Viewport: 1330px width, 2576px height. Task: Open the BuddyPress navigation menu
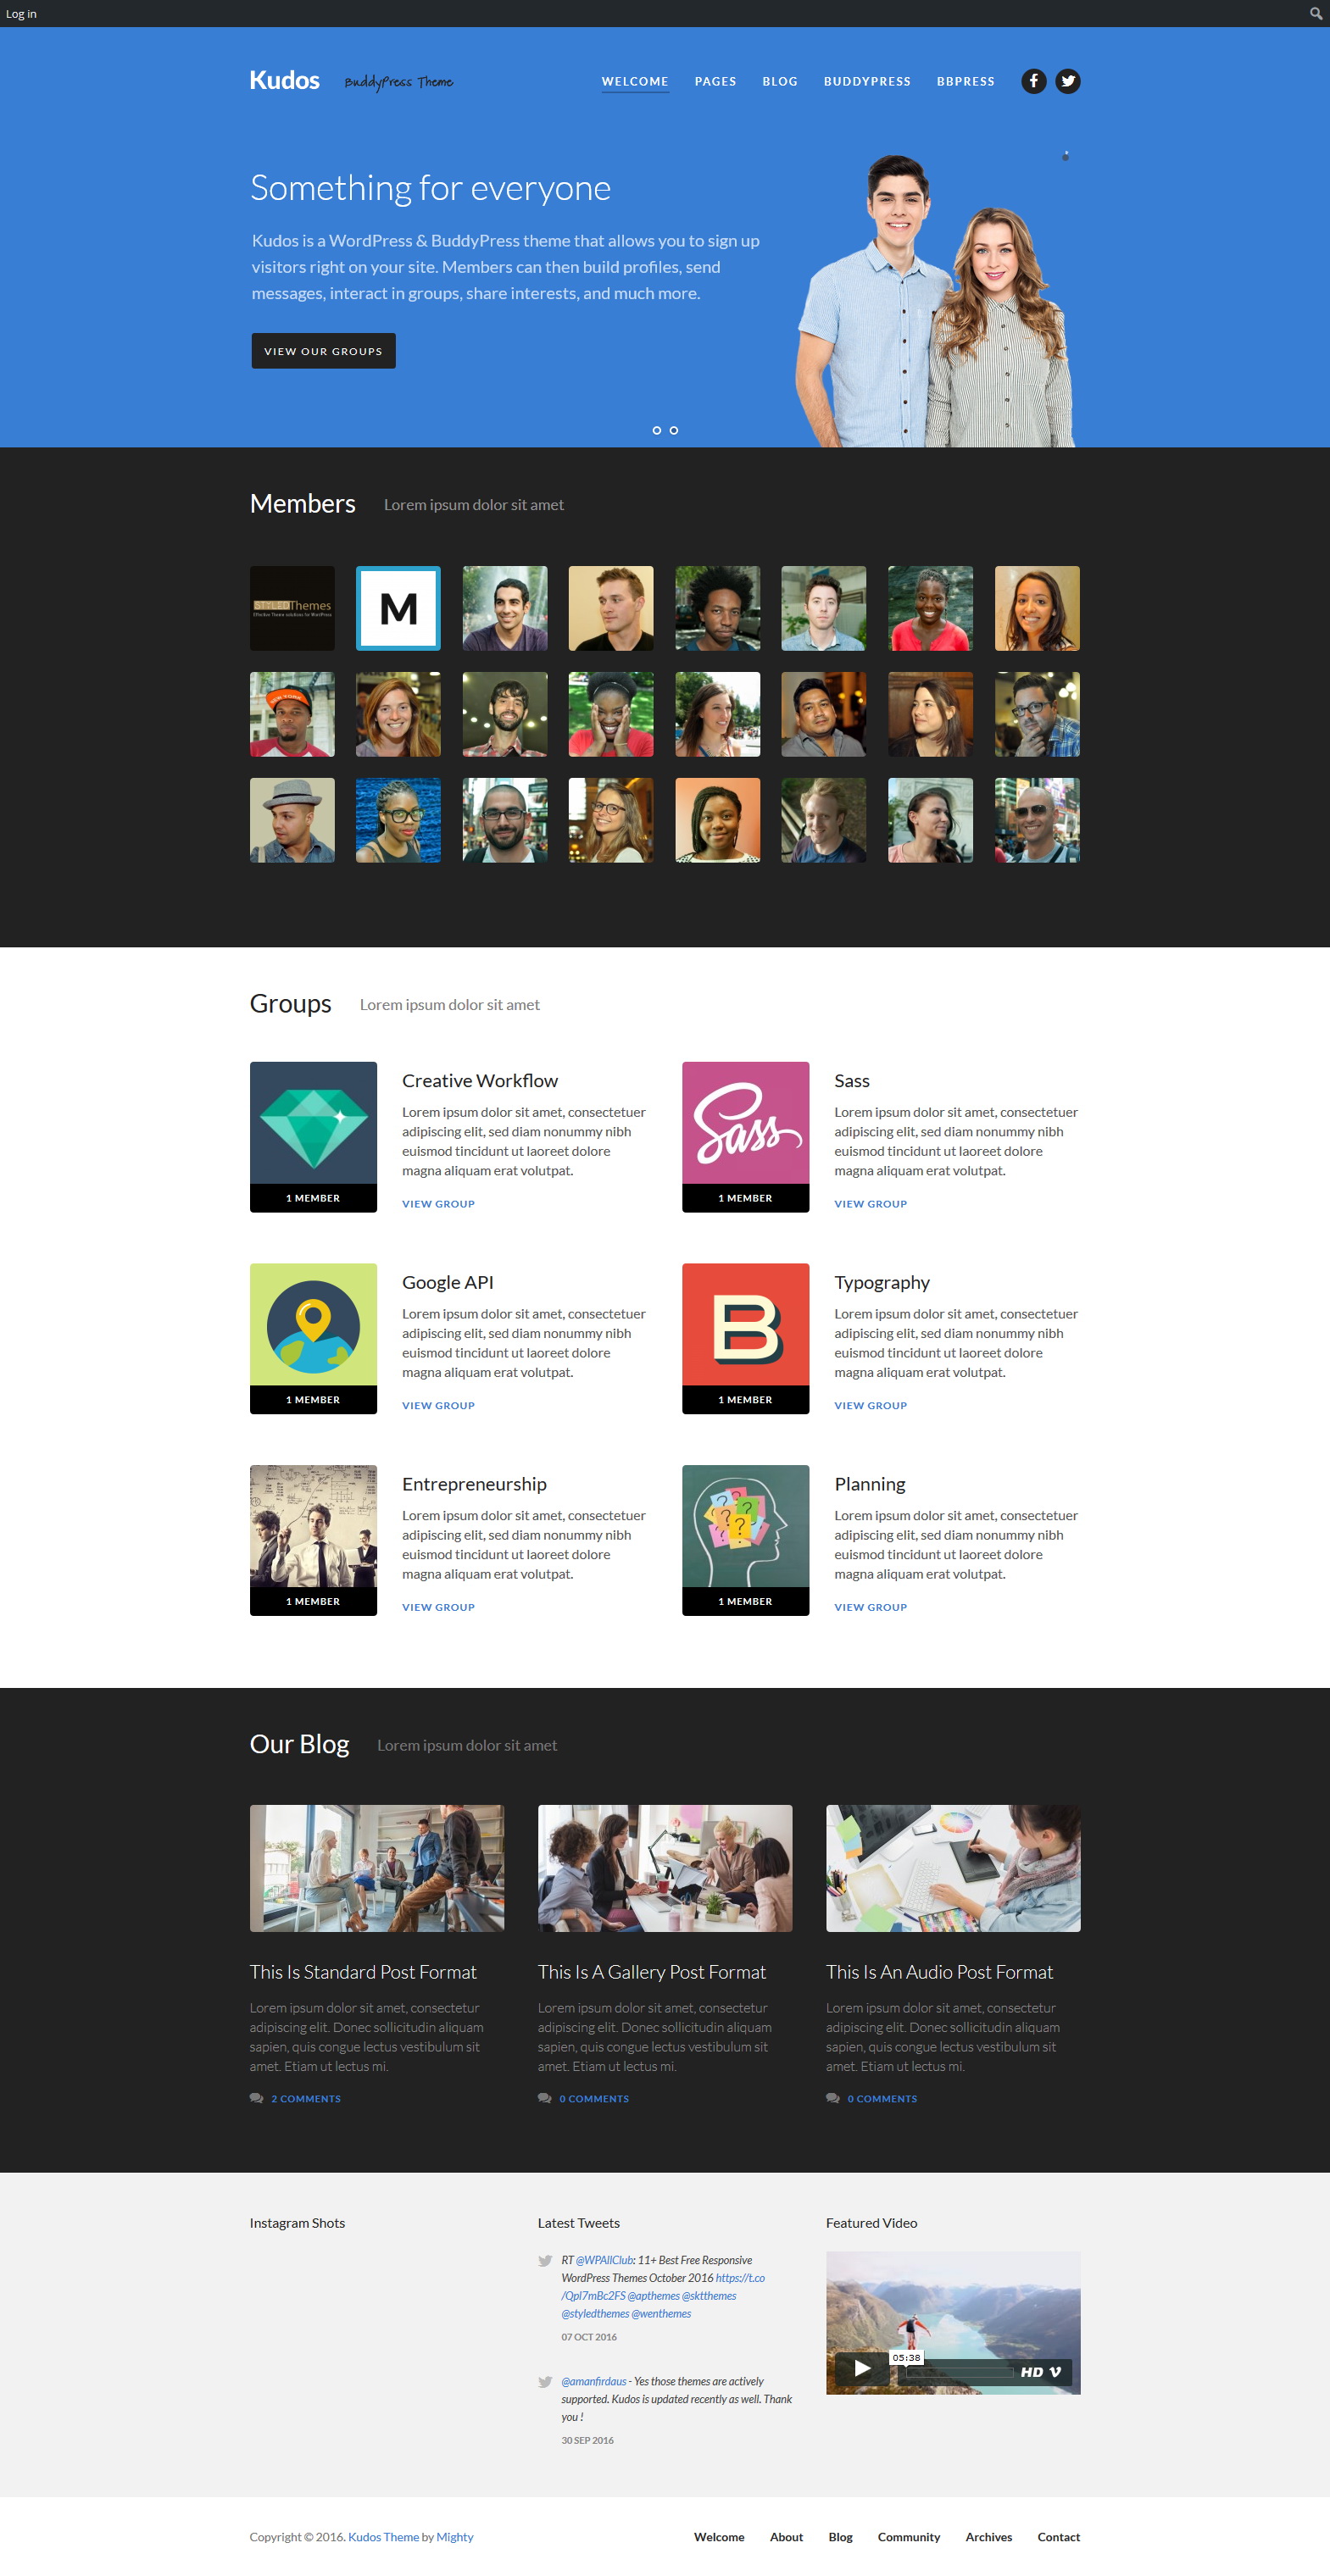[x=867, y=82]
